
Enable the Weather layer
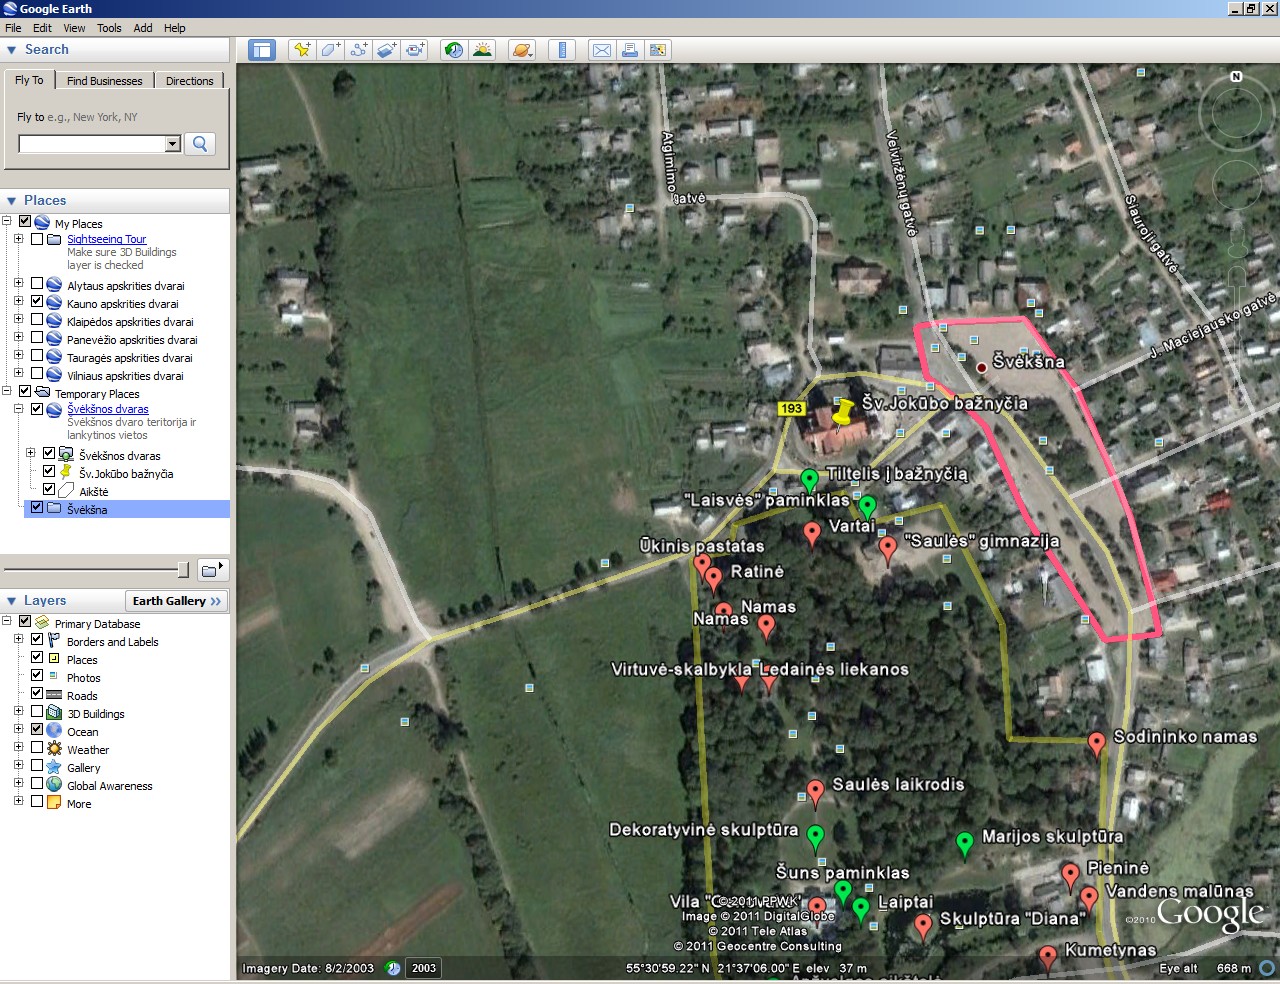[37, 748]
